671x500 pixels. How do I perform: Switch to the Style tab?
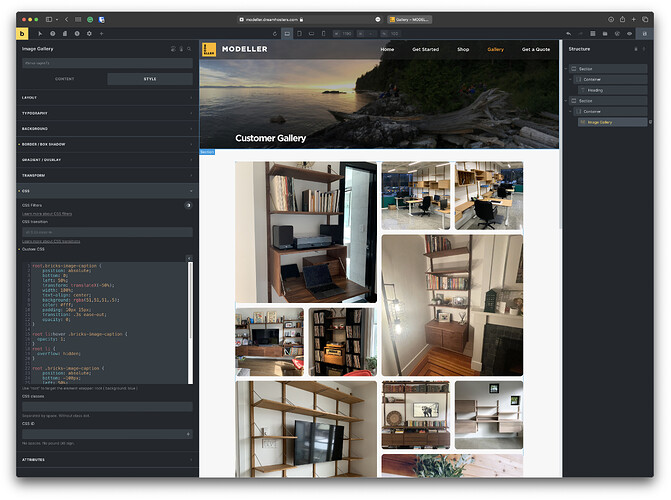coord(150,79)
